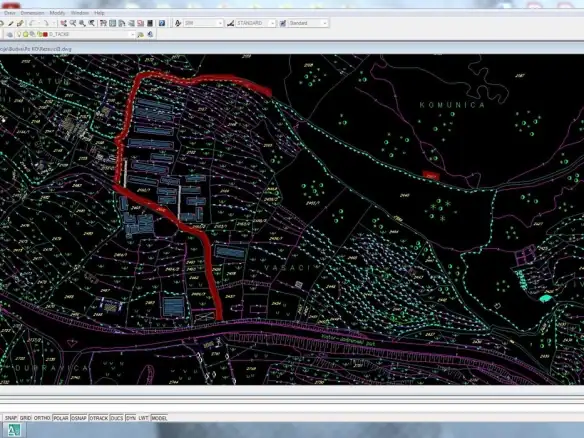Click the Redo arrow icon

click(47, 23)
